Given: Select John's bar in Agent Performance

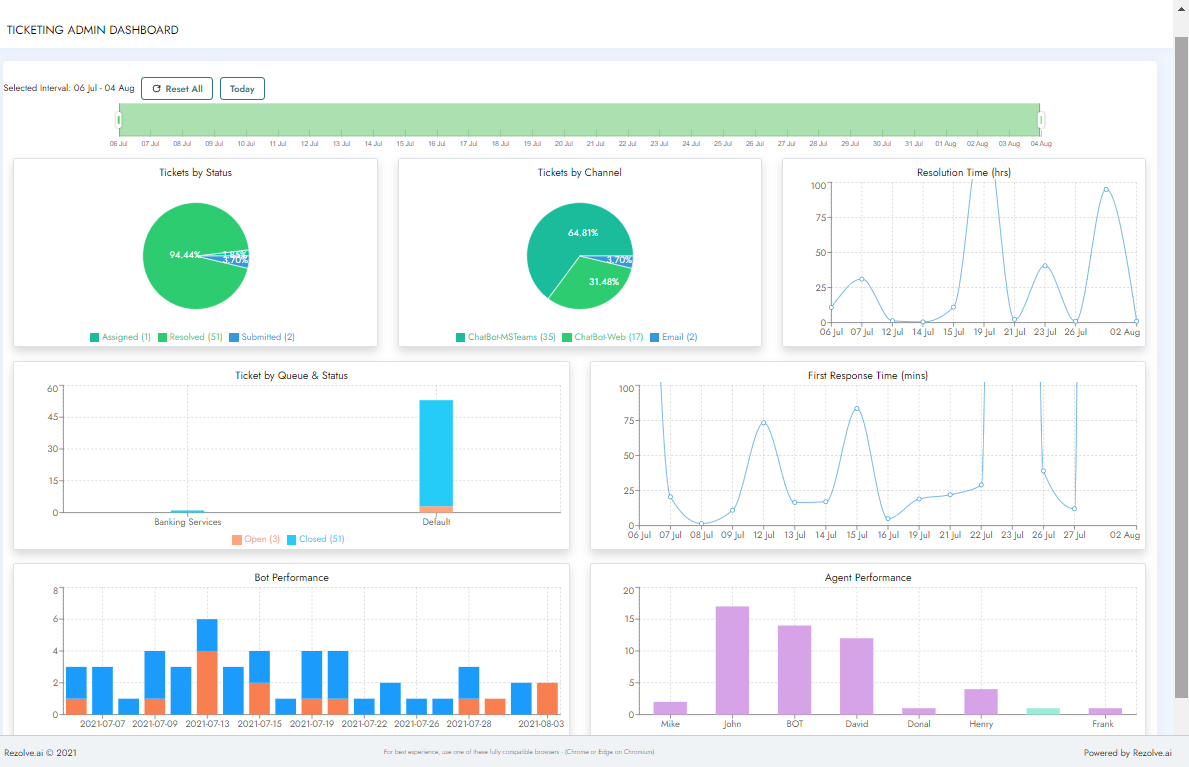Looking at the screenshot, I should tap(731, 660).
